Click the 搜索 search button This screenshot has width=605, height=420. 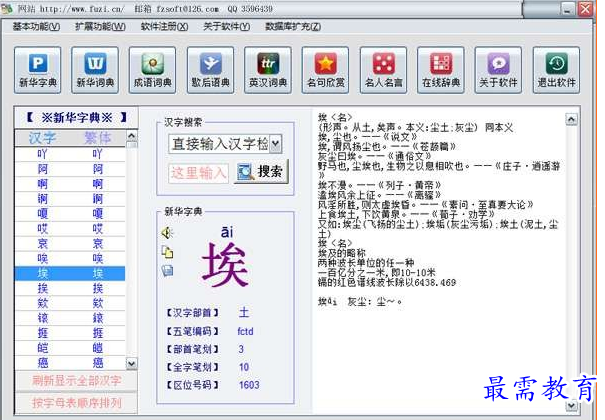point(261,172)
